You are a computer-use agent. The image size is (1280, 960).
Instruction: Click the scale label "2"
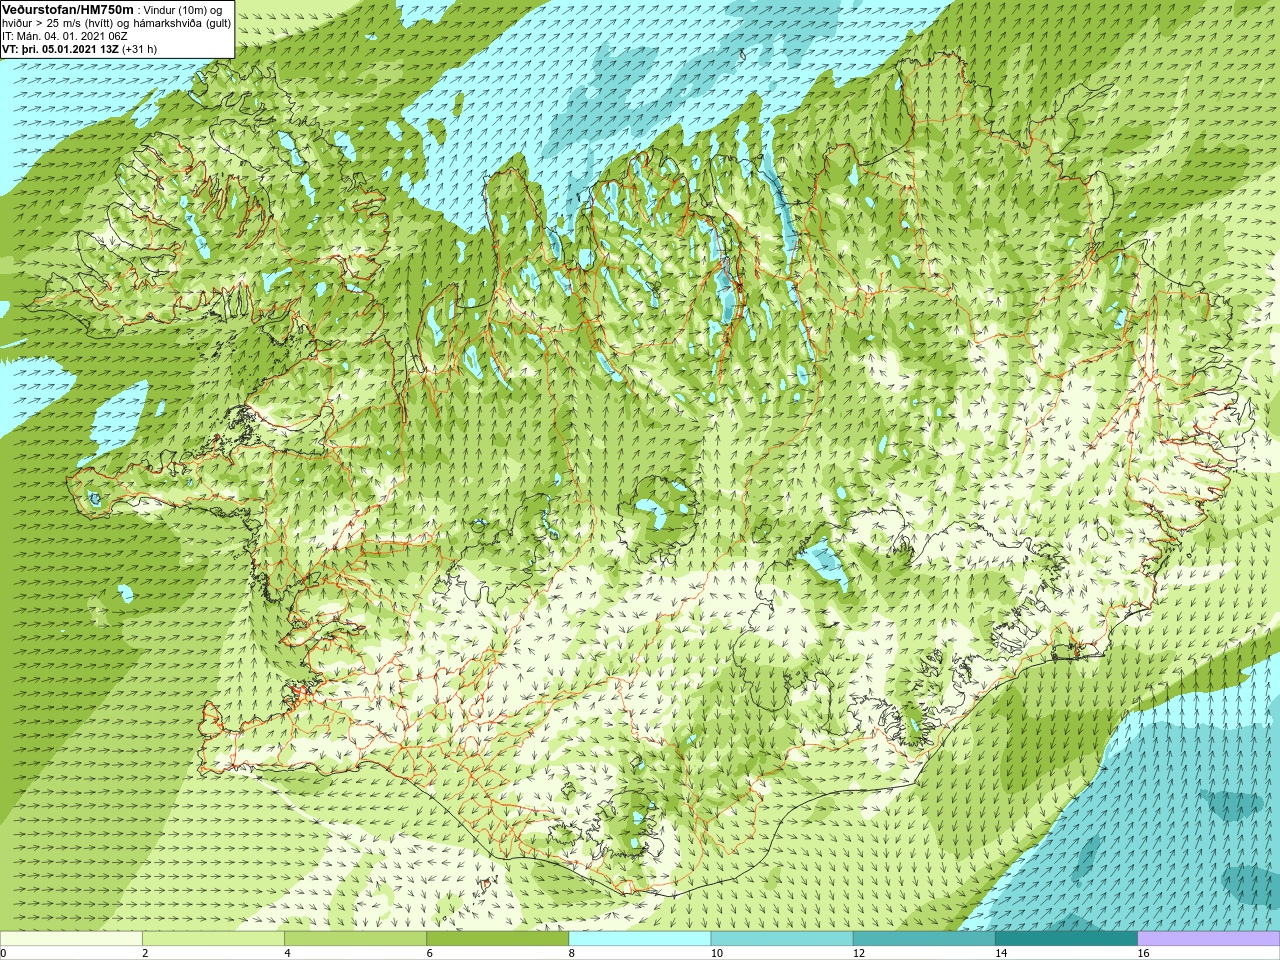tap(145, 953)
